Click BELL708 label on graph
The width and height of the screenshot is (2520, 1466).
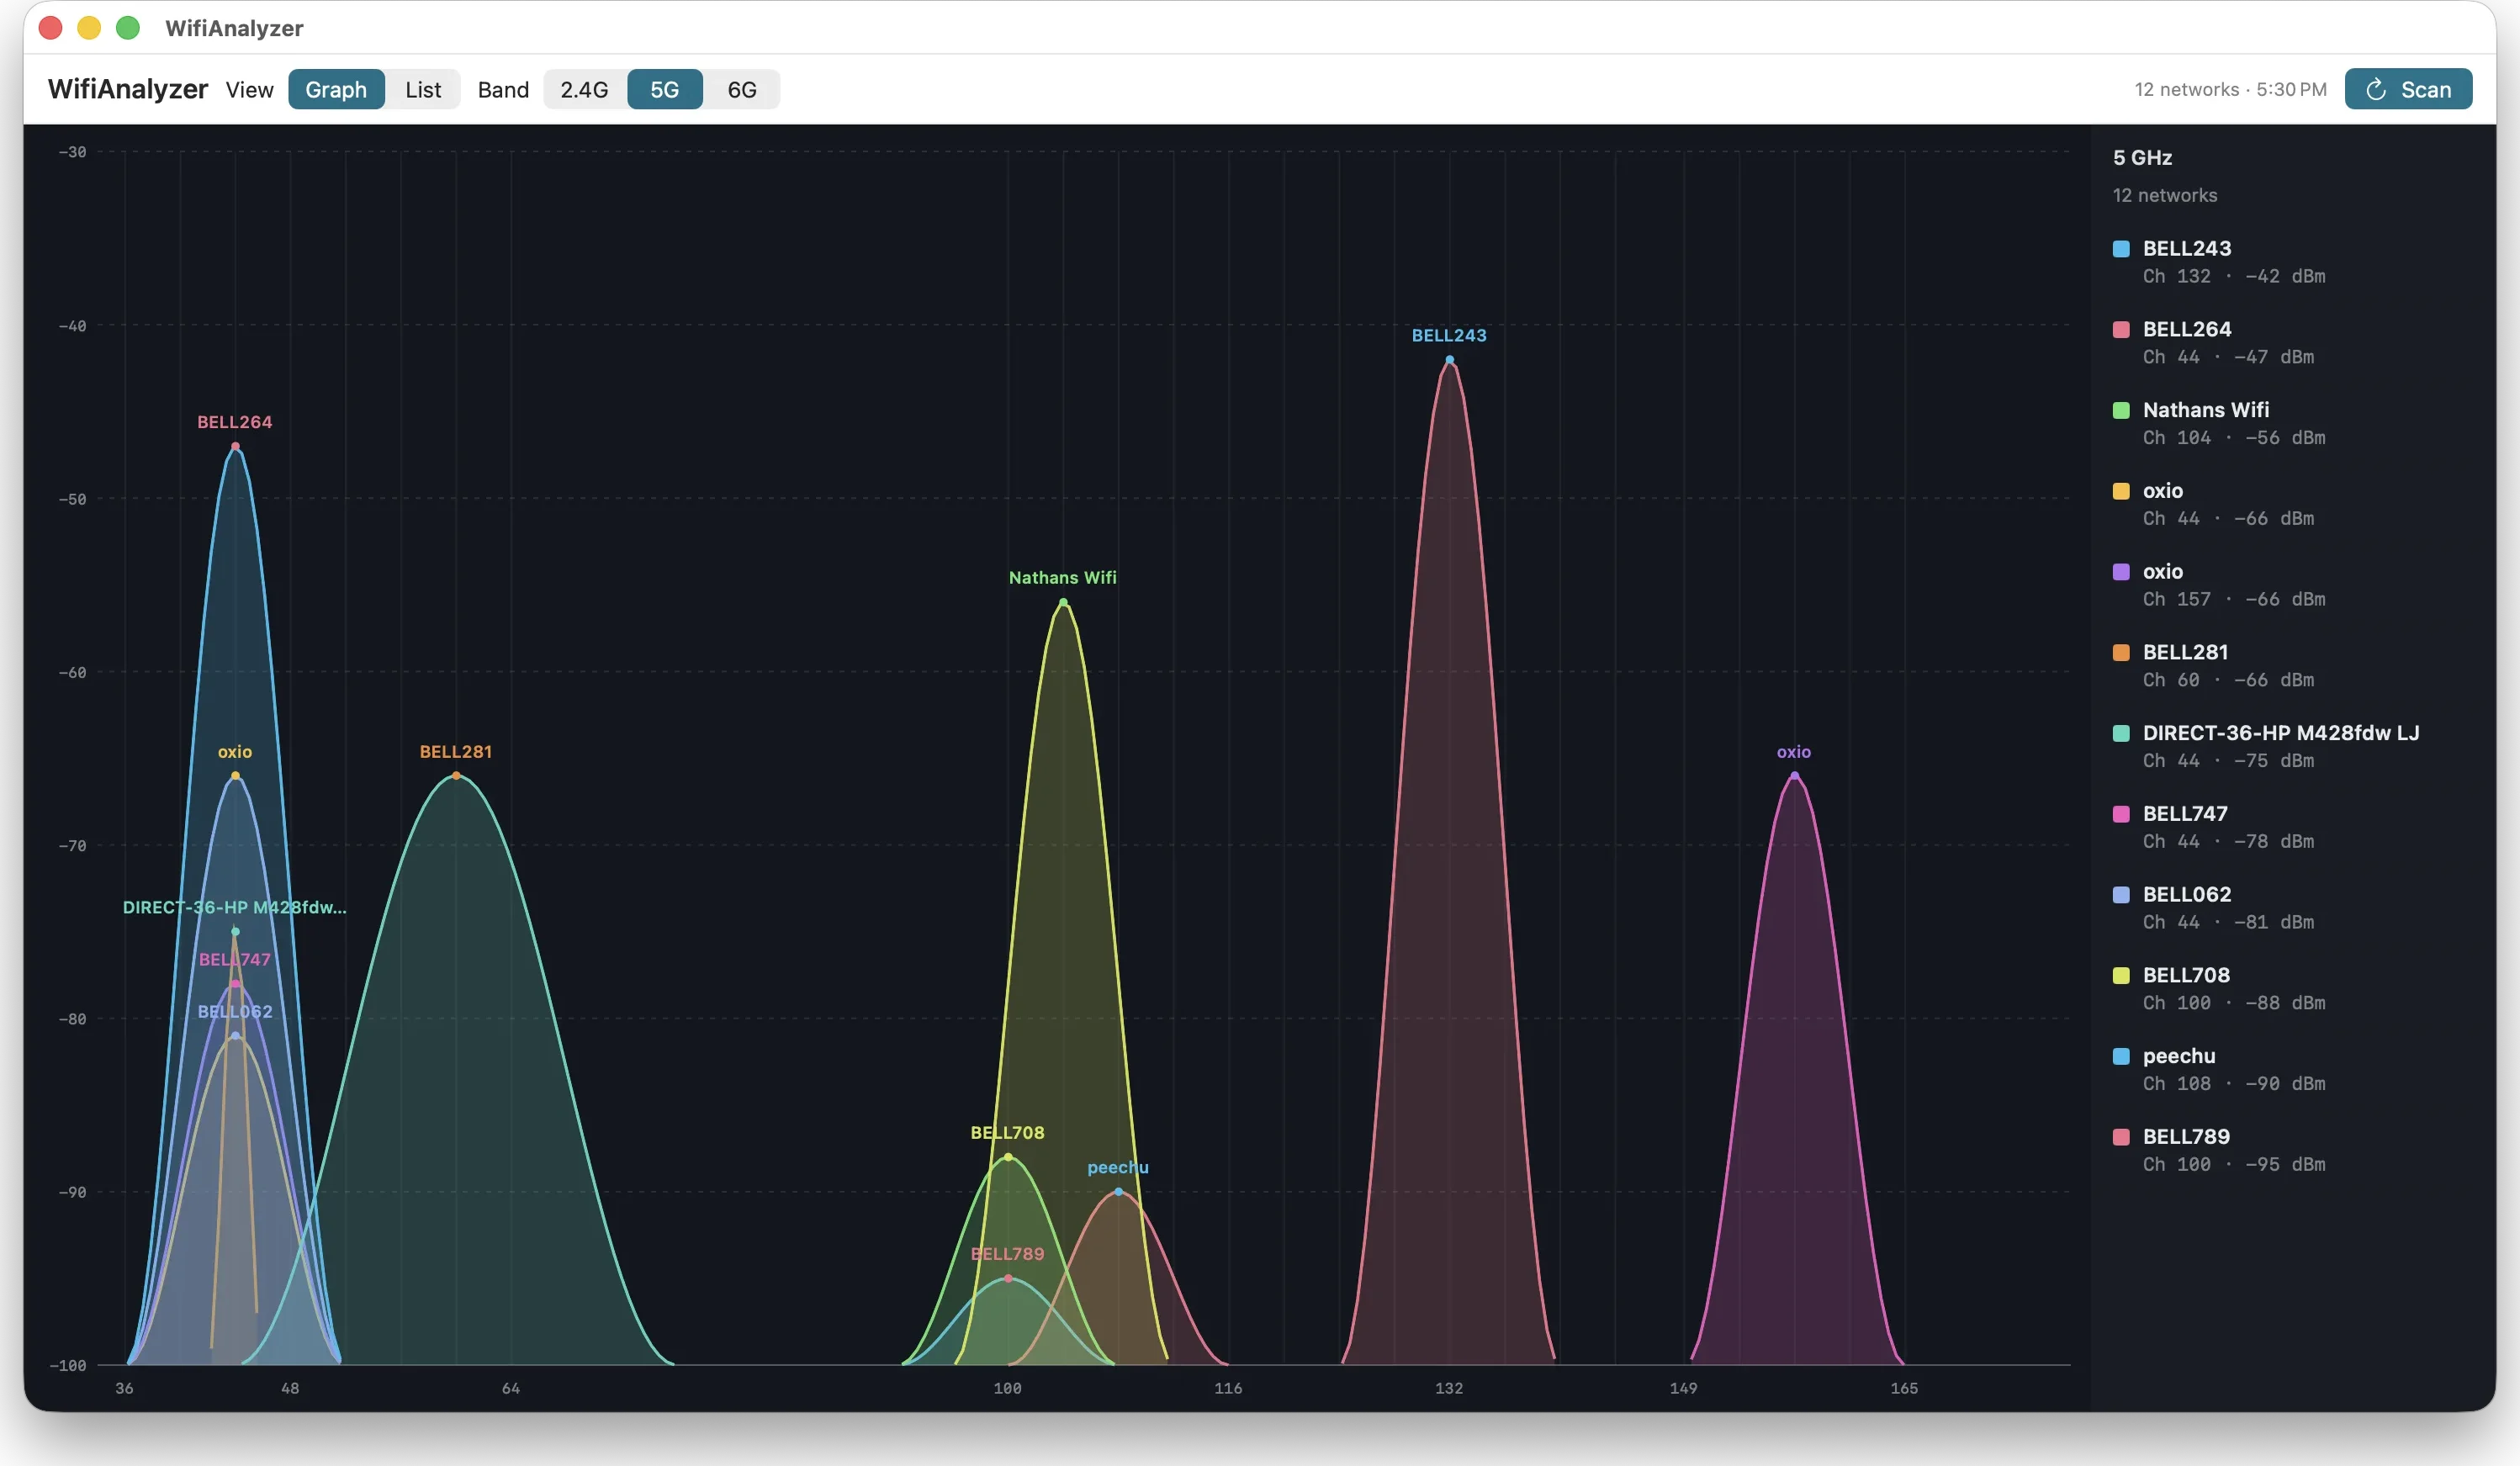click(1007, 1133)
